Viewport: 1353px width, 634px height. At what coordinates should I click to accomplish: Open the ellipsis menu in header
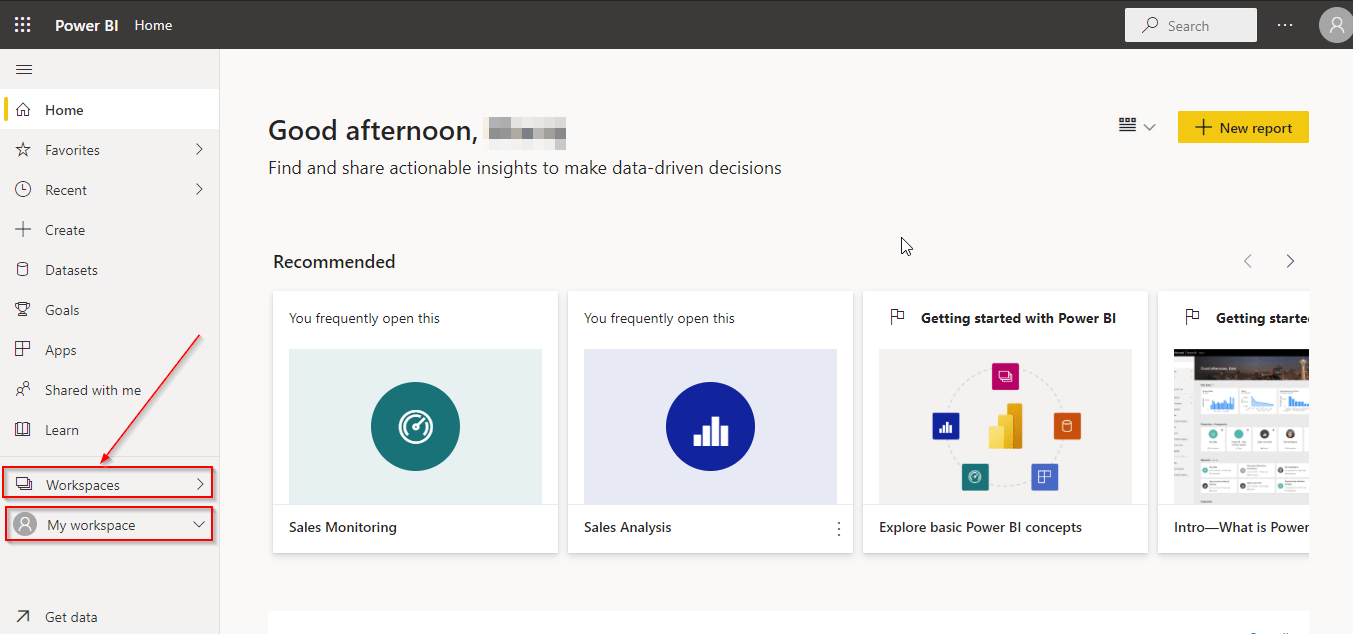click(x=1285, y=26)
